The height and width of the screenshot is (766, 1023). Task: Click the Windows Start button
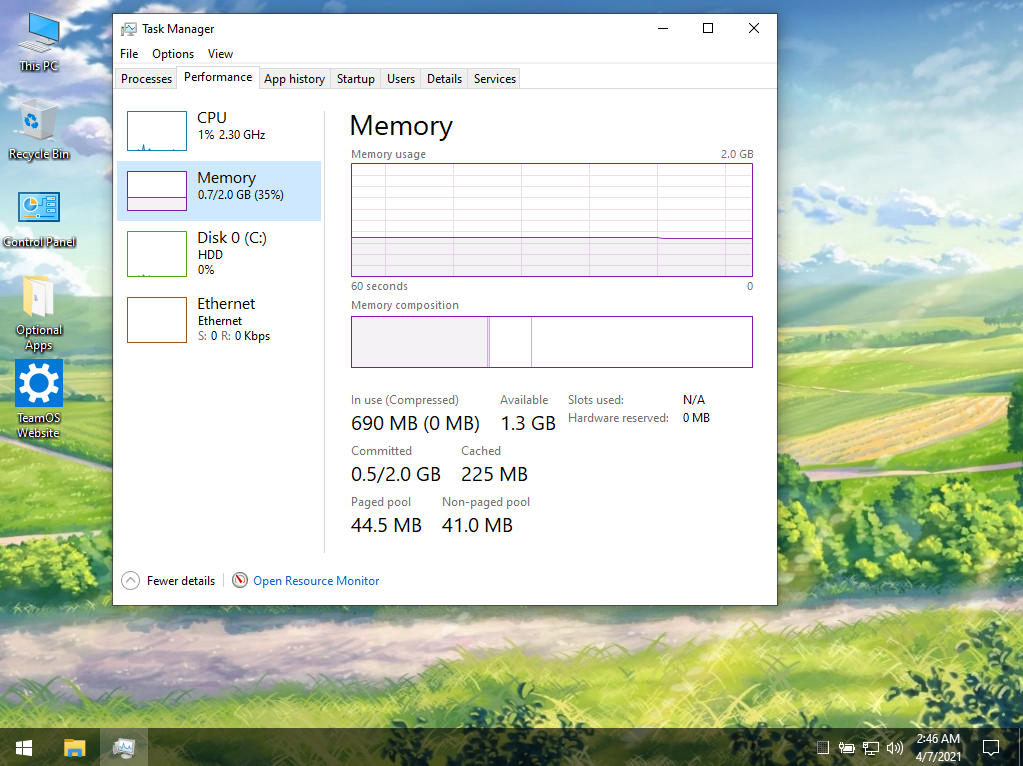(24, 748)
